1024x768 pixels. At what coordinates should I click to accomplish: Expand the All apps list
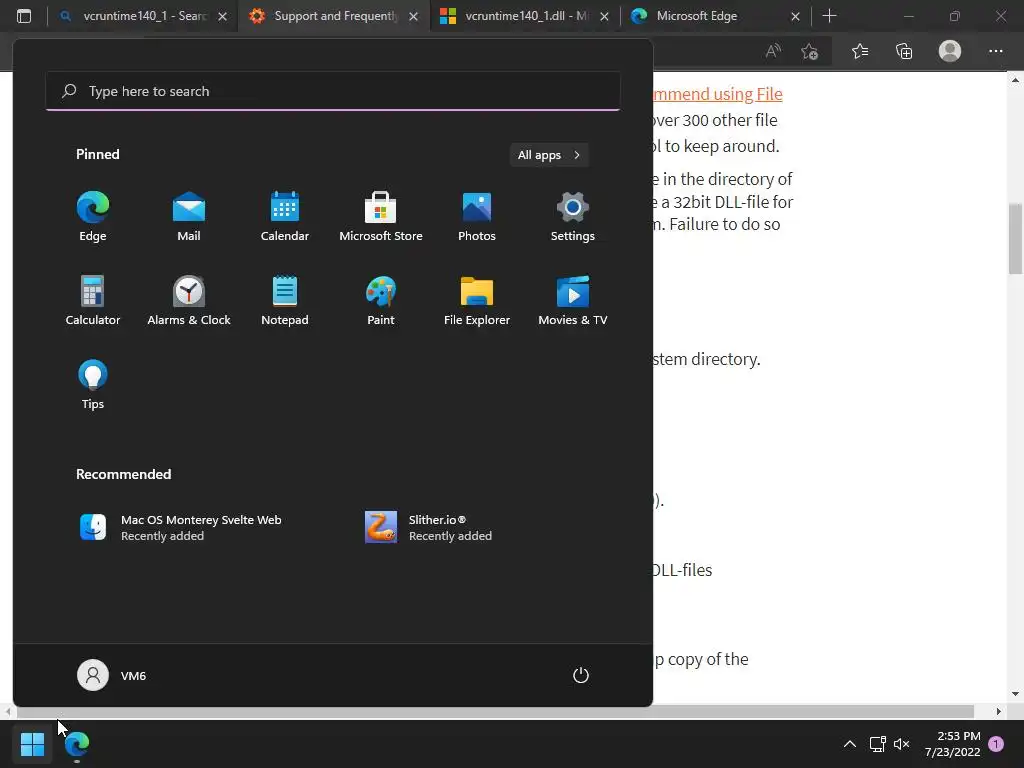tap(549, 155)
